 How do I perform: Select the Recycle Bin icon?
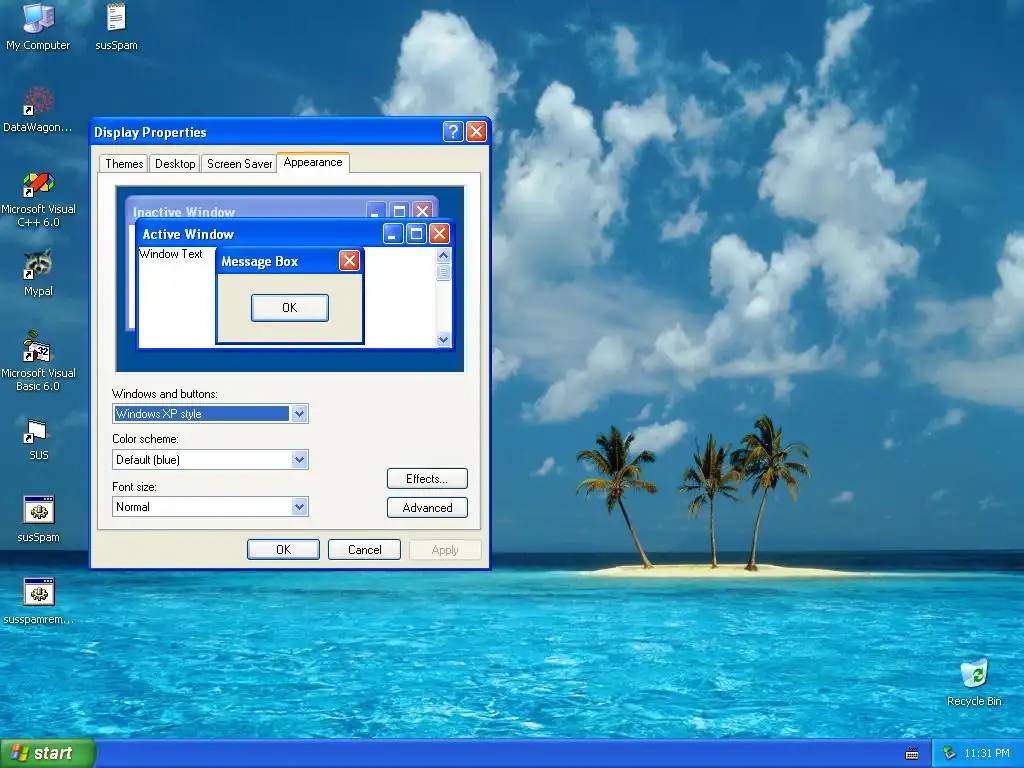click(x=974, y=682)
